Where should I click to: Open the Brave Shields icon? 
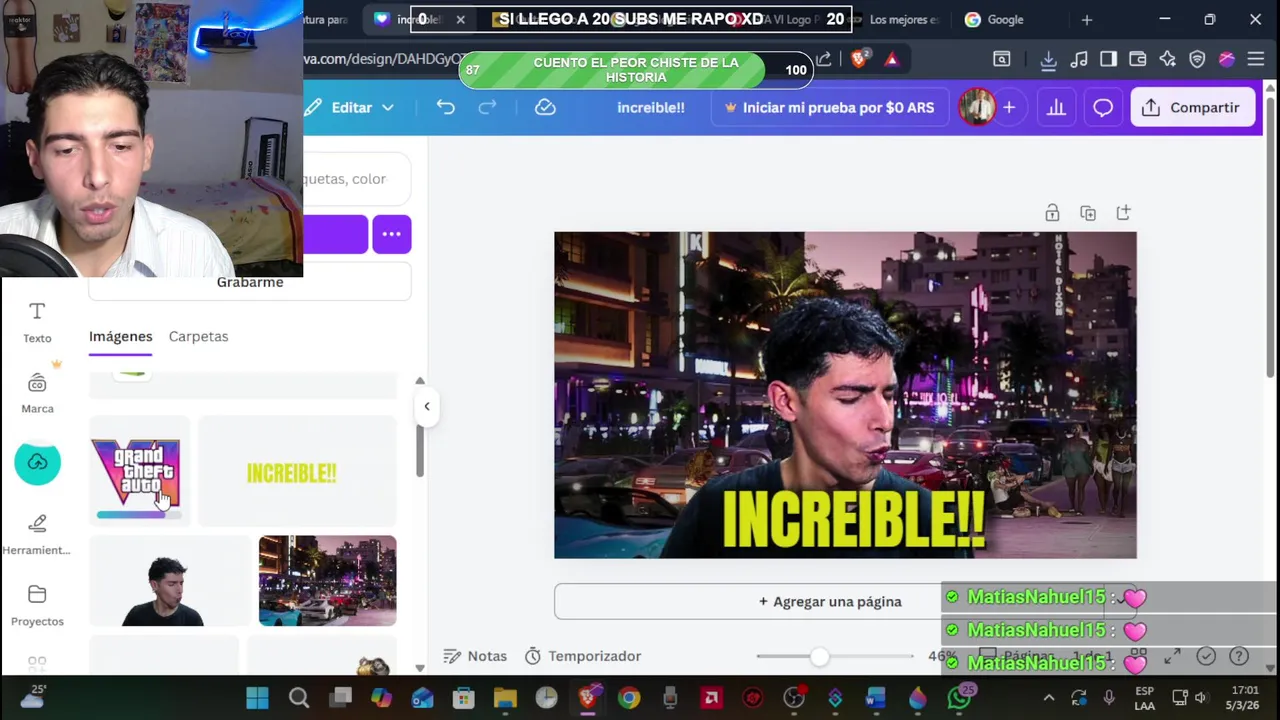(858, 59)
